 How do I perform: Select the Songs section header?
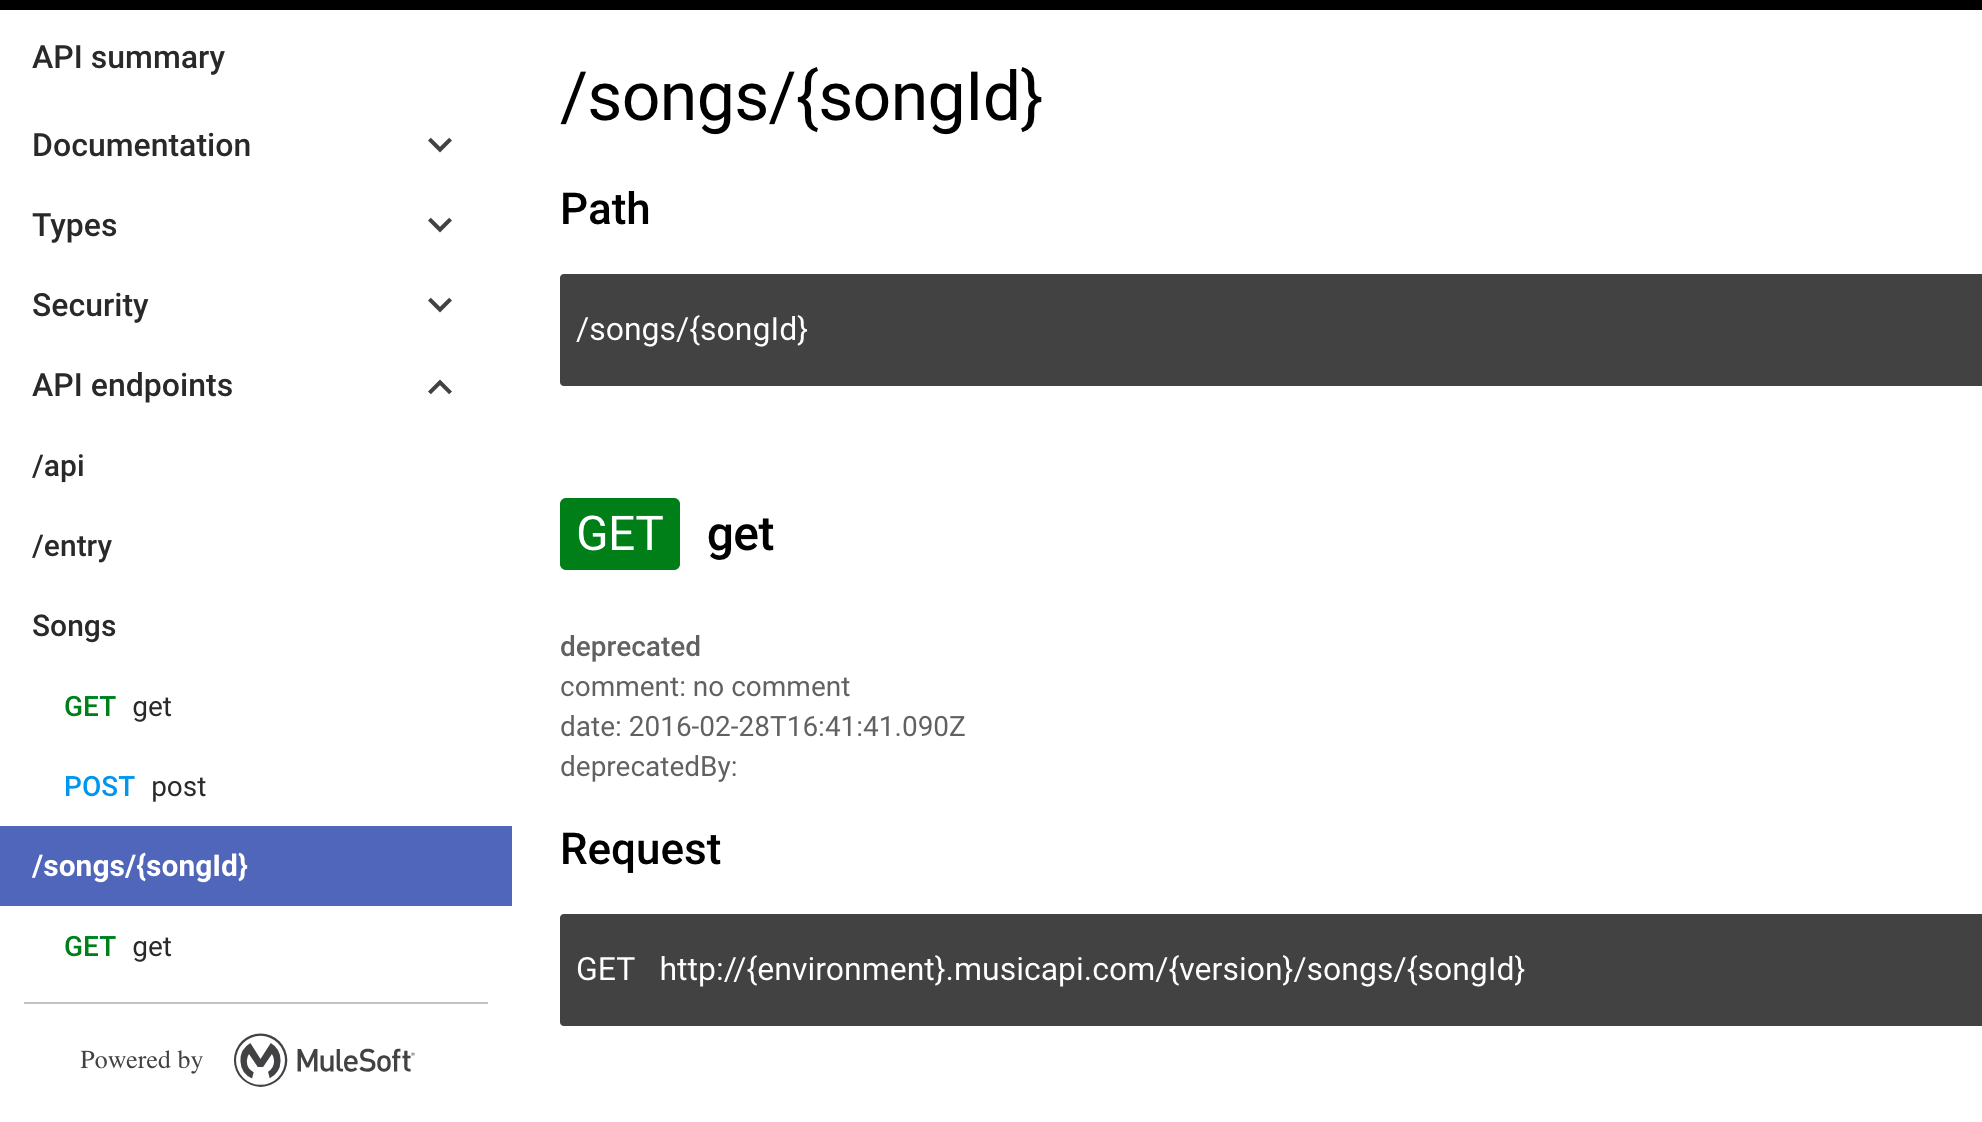click(74, 626)
